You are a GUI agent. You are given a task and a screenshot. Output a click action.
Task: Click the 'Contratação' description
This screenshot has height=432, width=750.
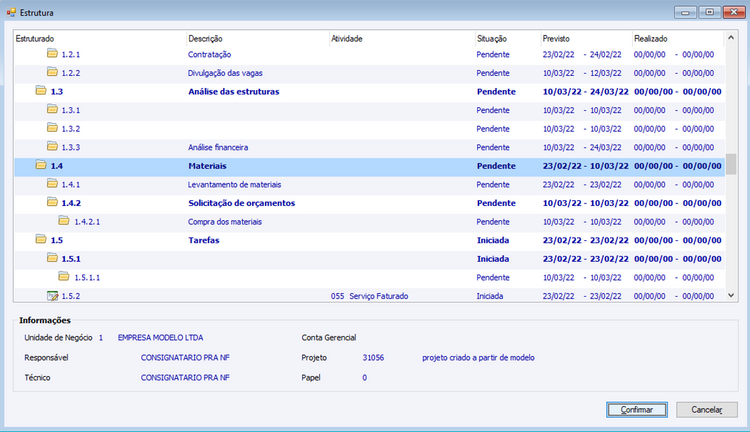pyautogui.click(x=210, y=55)
